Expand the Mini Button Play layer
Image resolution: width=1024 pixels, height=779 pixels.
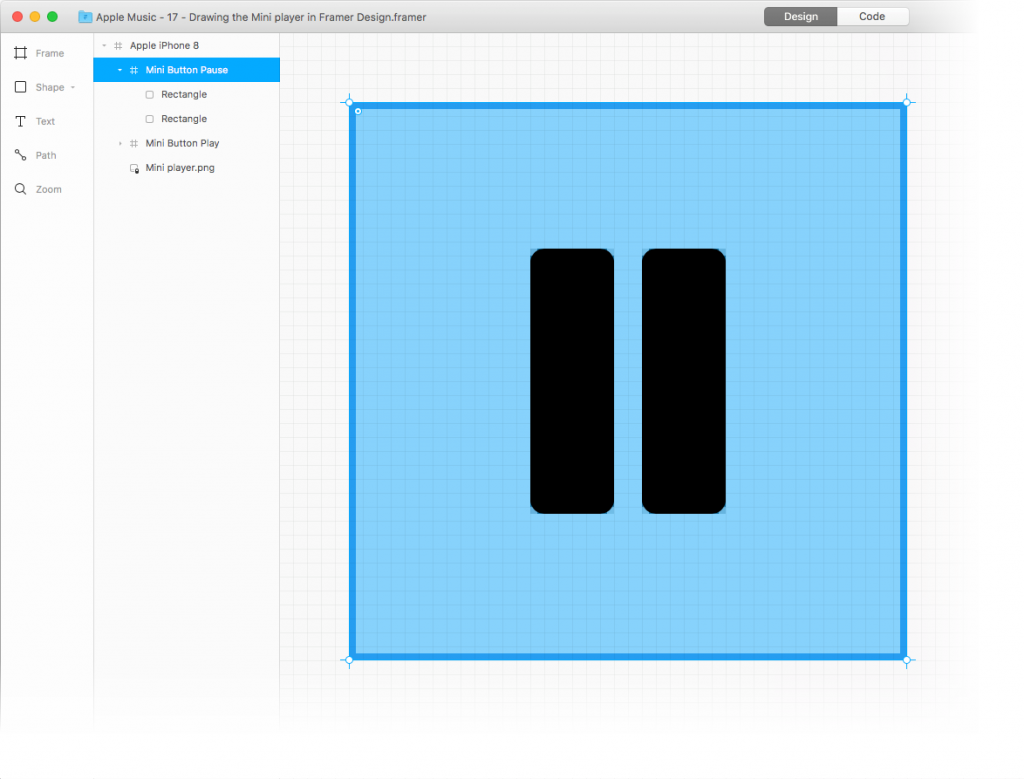(x=120, y=143)
